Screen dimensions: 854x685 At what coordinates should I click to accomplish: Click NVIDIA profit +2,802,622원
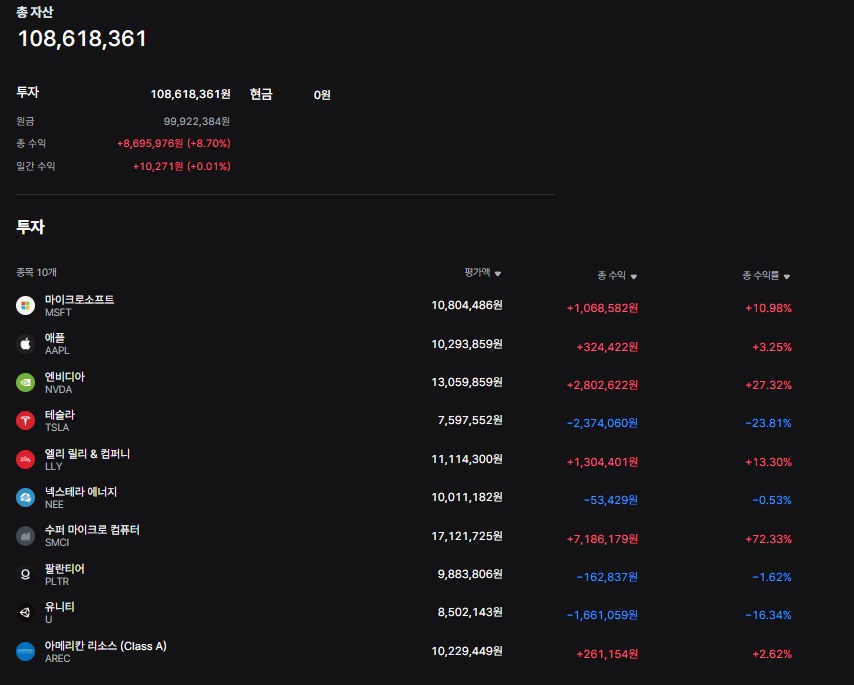pyautogui.click(x=602, y=386)
